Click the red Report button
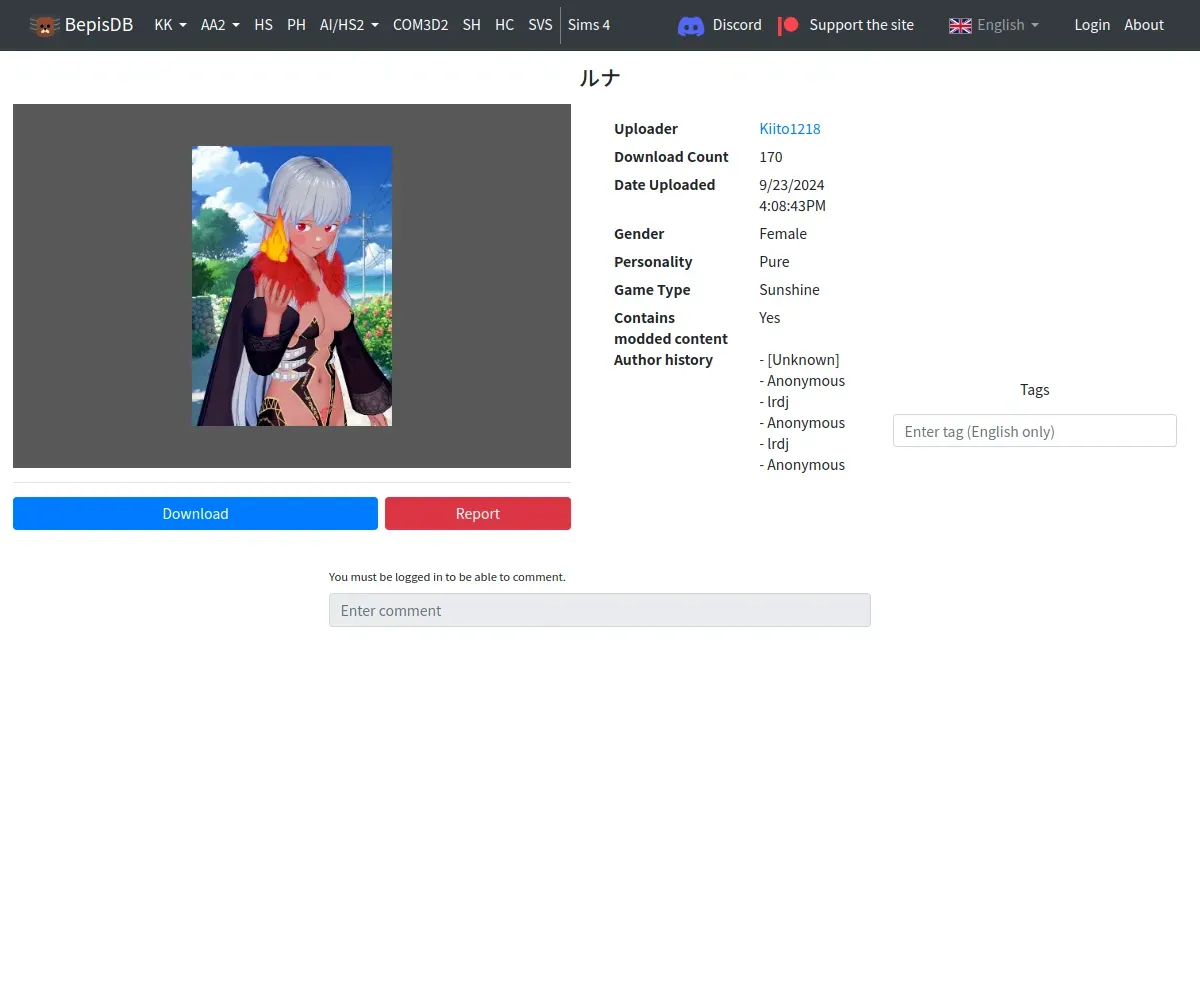Viewport: 1200px width, 1000px height. click(x=478, y=513)
